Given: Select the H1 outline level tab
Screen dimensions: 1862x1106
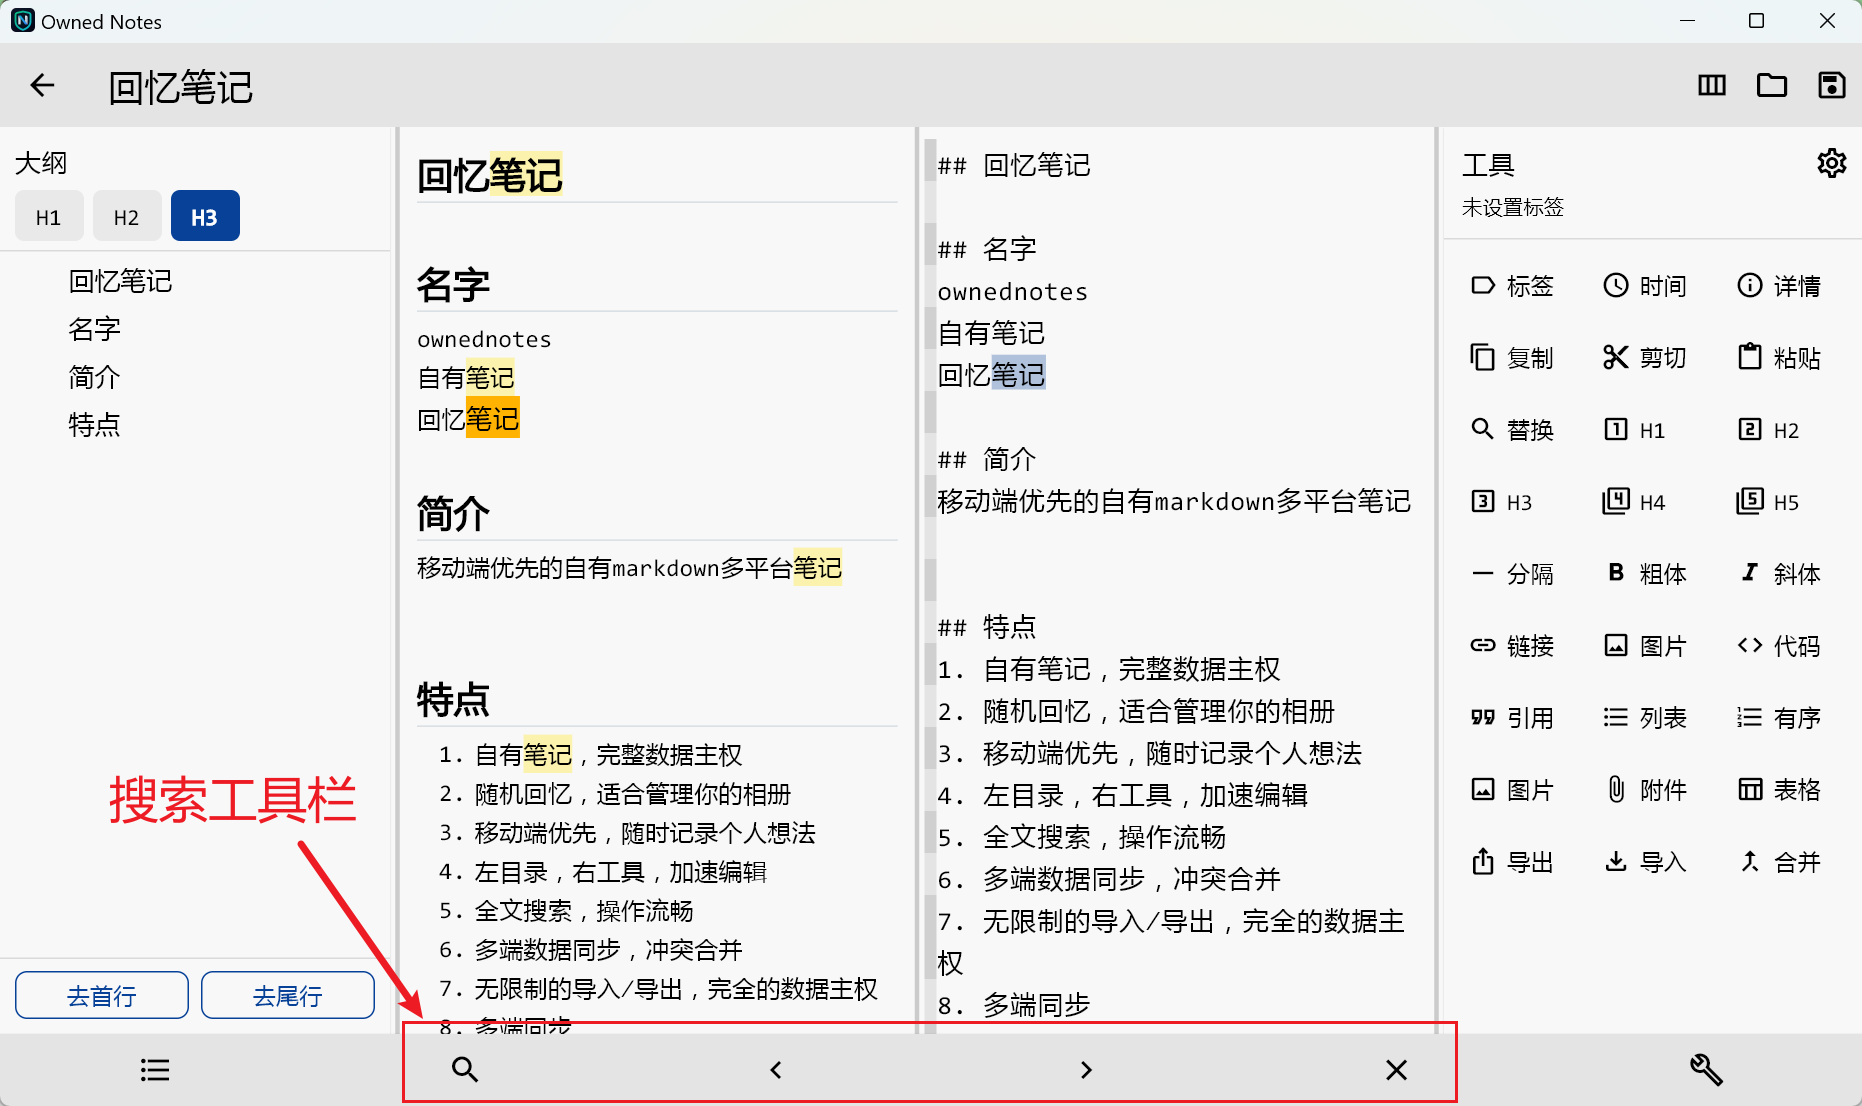Looking at the screenshot, I should [x=49, y=216].
